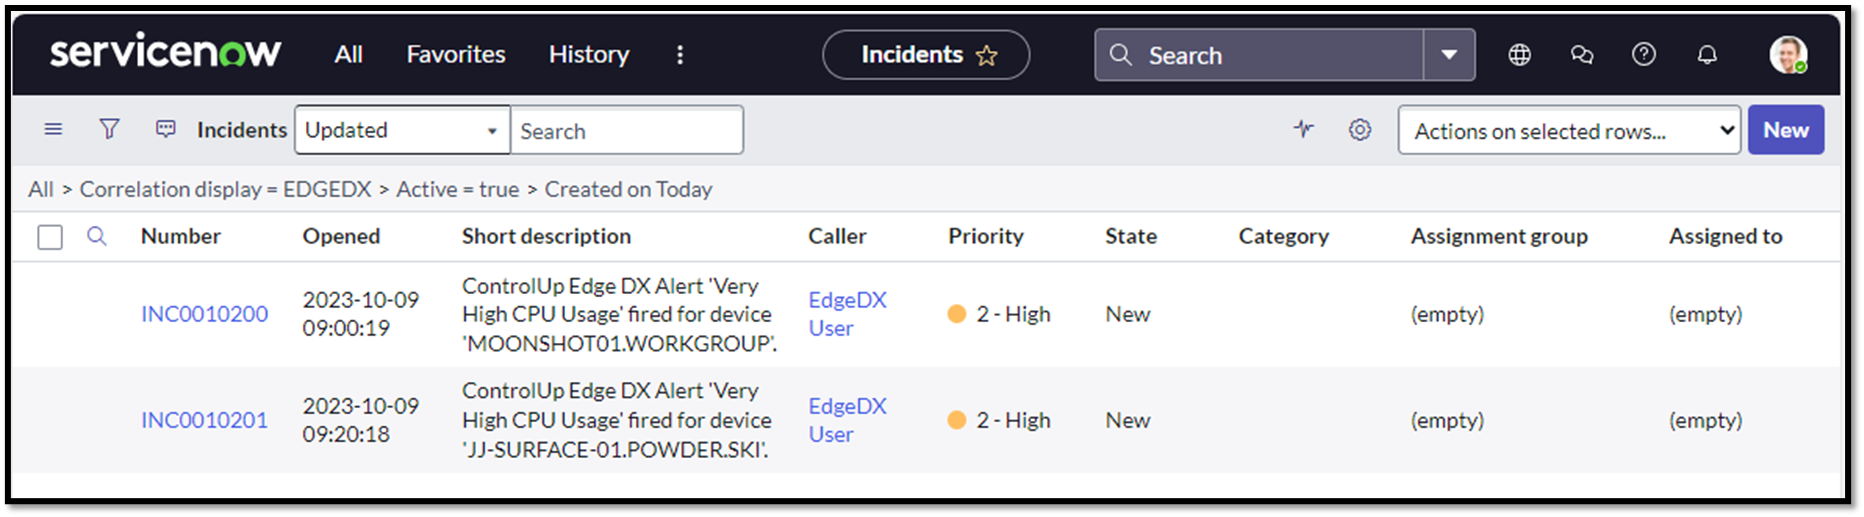
Task: Open the Favorites menu
Action: point(456,54)
